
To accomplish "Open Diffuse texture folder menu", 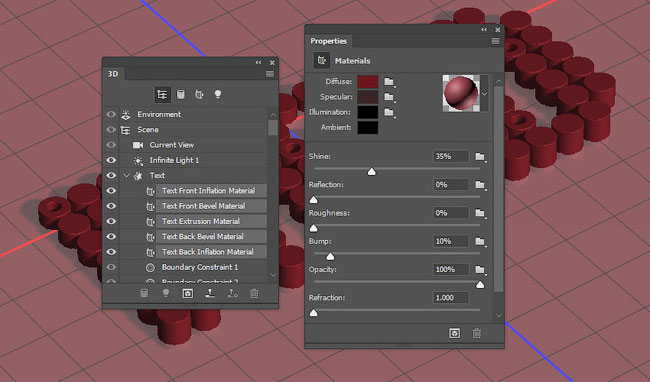I will coord(389,82).
